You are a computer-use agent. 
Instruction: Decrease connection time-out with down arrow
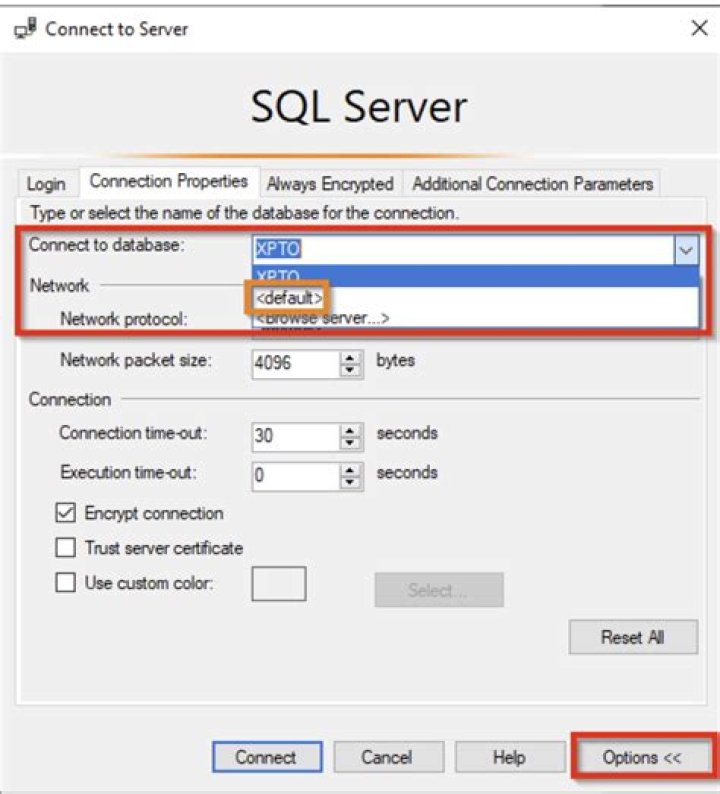350,443
